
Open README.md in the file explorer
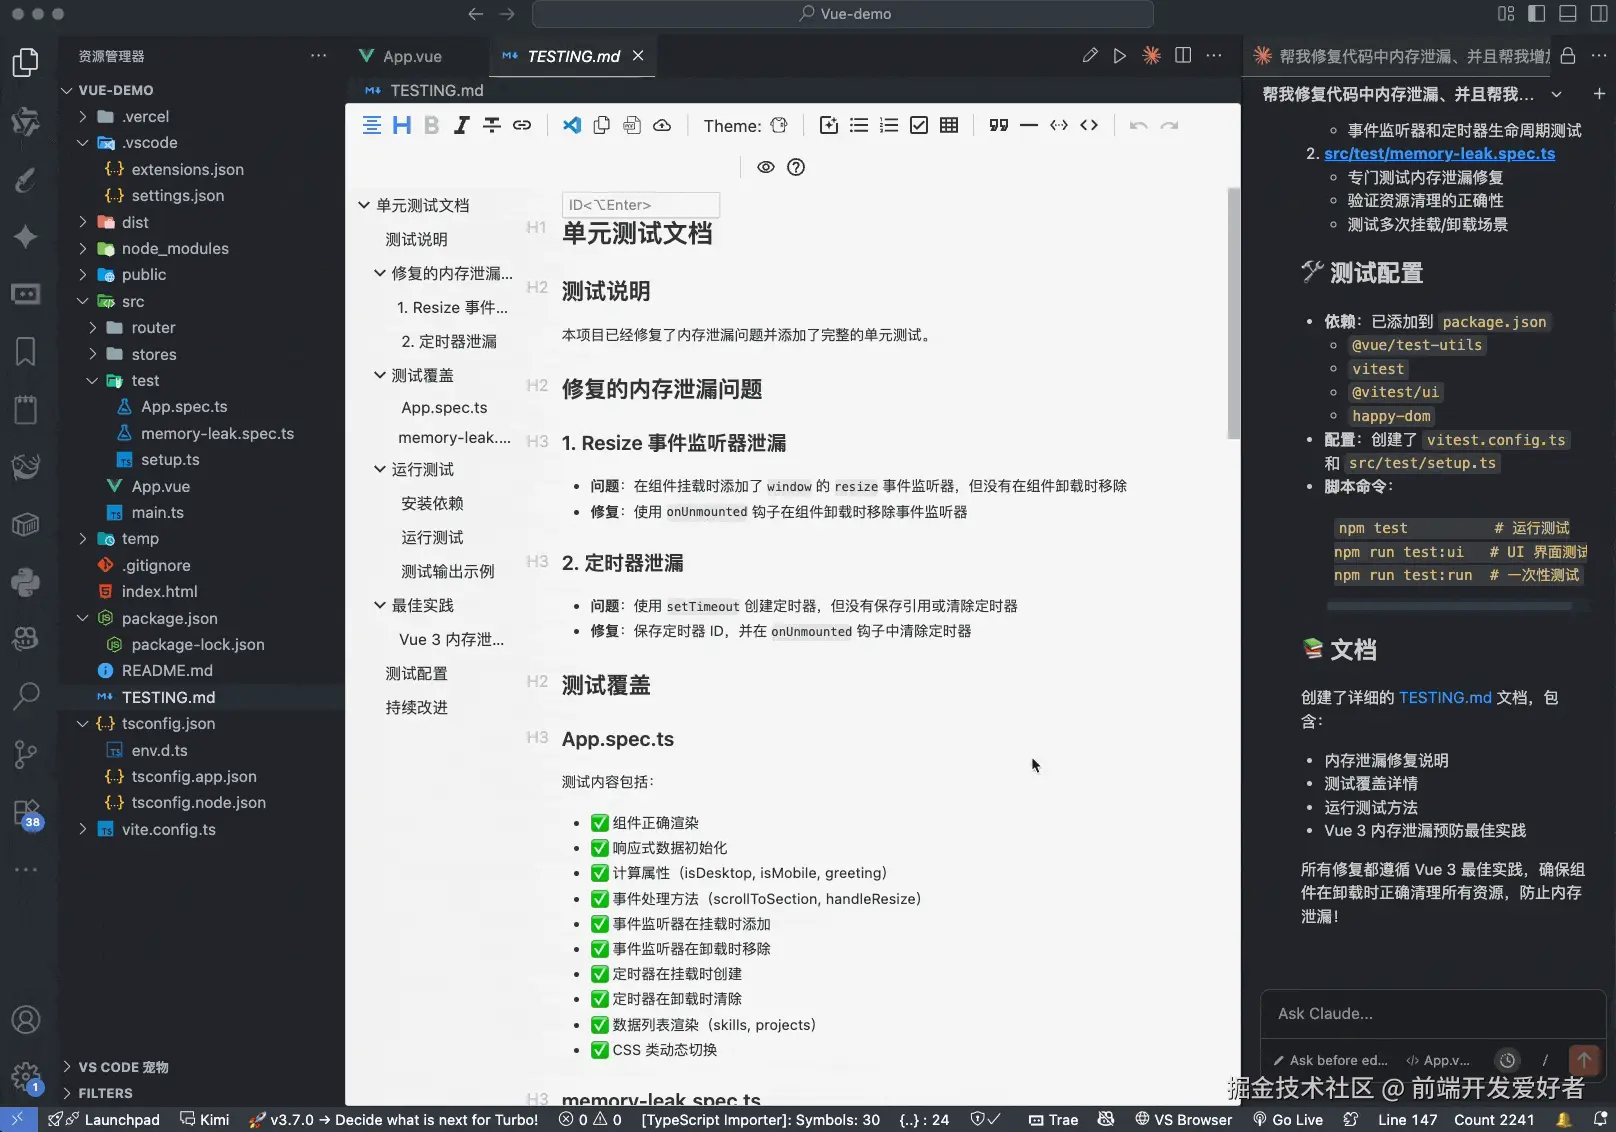(167, 671)
